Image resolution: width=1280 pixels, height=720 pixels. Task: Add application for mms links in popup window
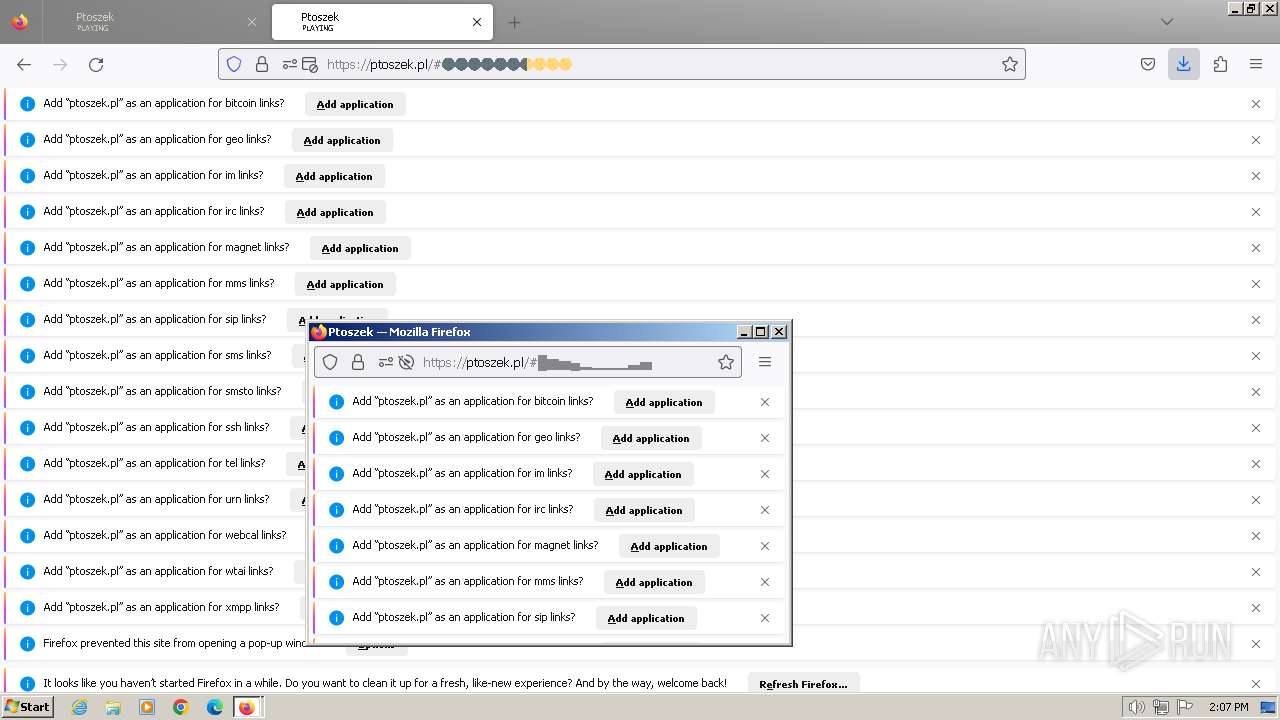654,582
